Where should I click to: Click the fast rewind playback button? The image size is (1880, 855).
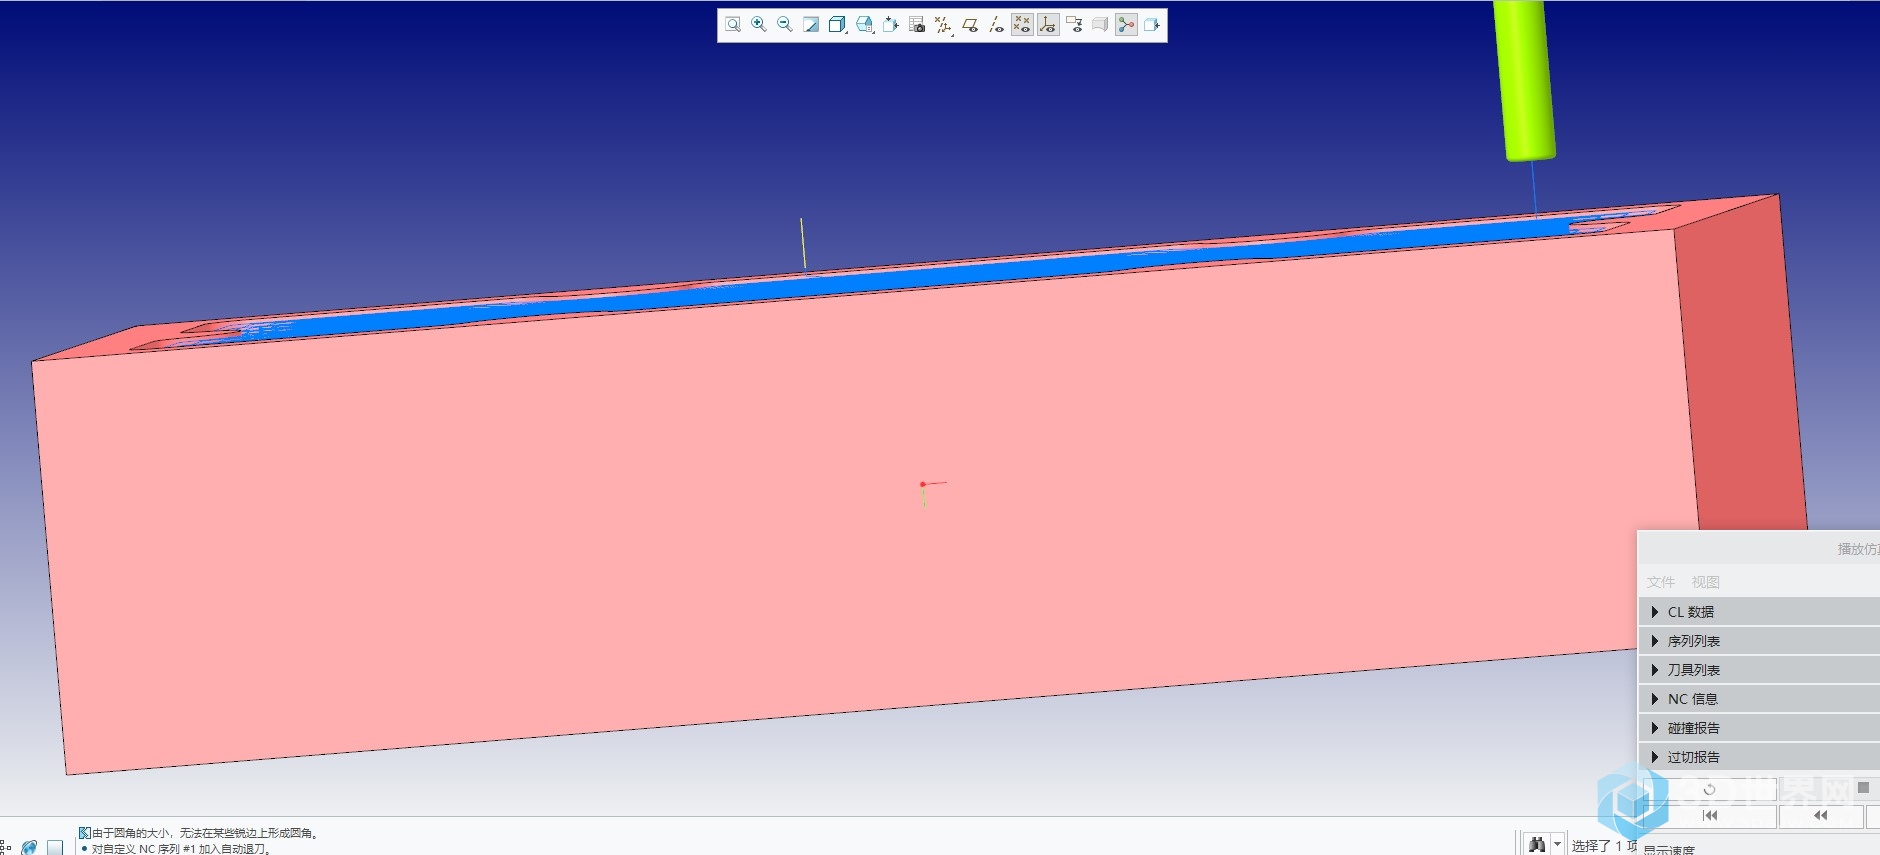pyautogui.click(x=1820, y=816)
